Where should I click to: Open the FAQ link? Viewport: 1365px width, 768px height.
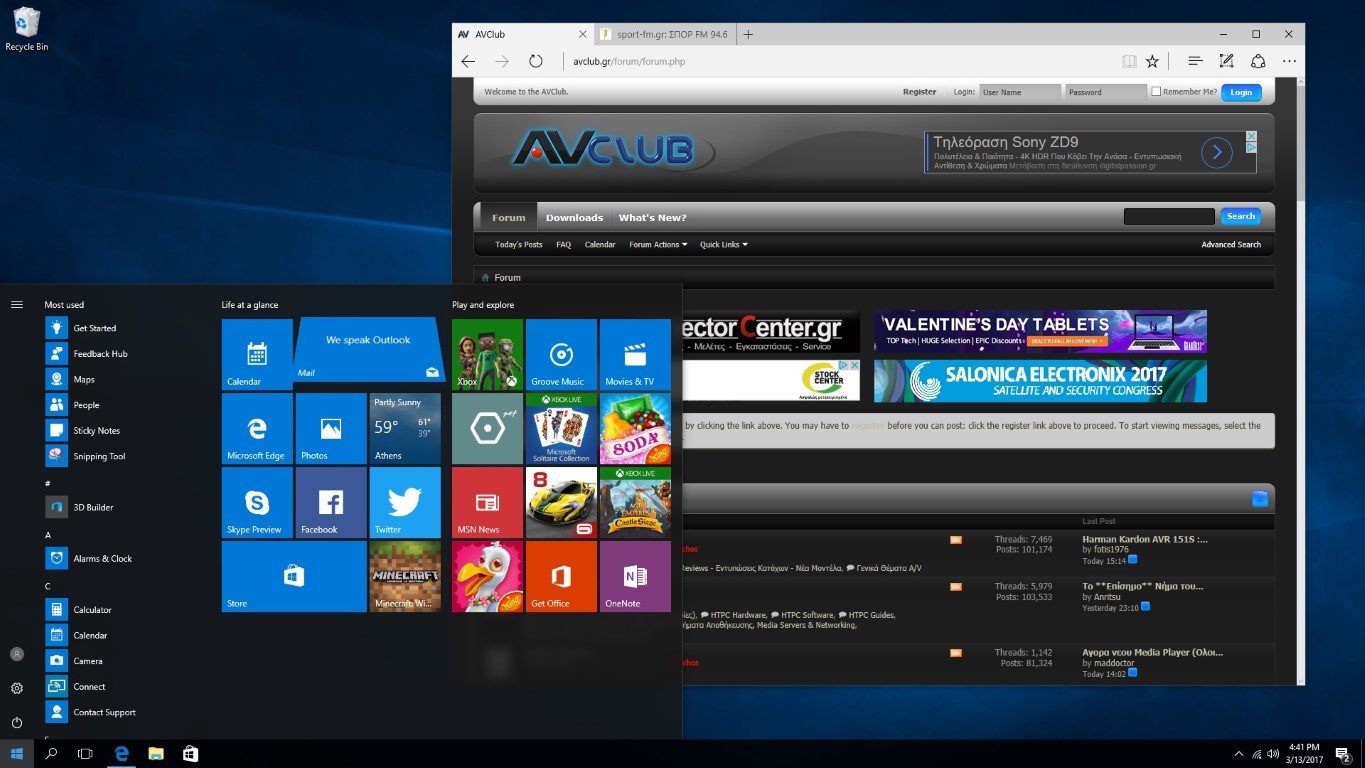coord(563,244)
